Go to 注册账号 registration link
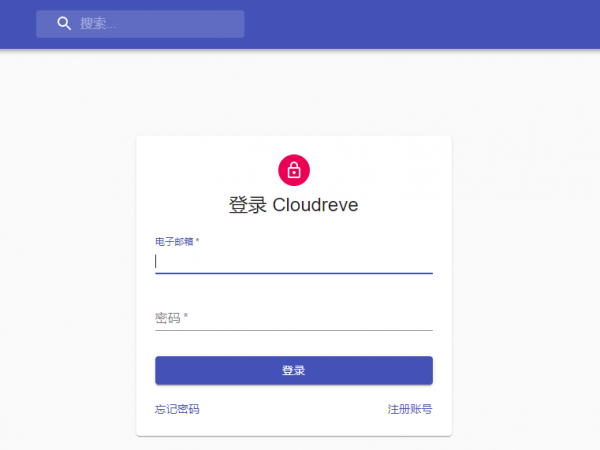 point(410,409)
